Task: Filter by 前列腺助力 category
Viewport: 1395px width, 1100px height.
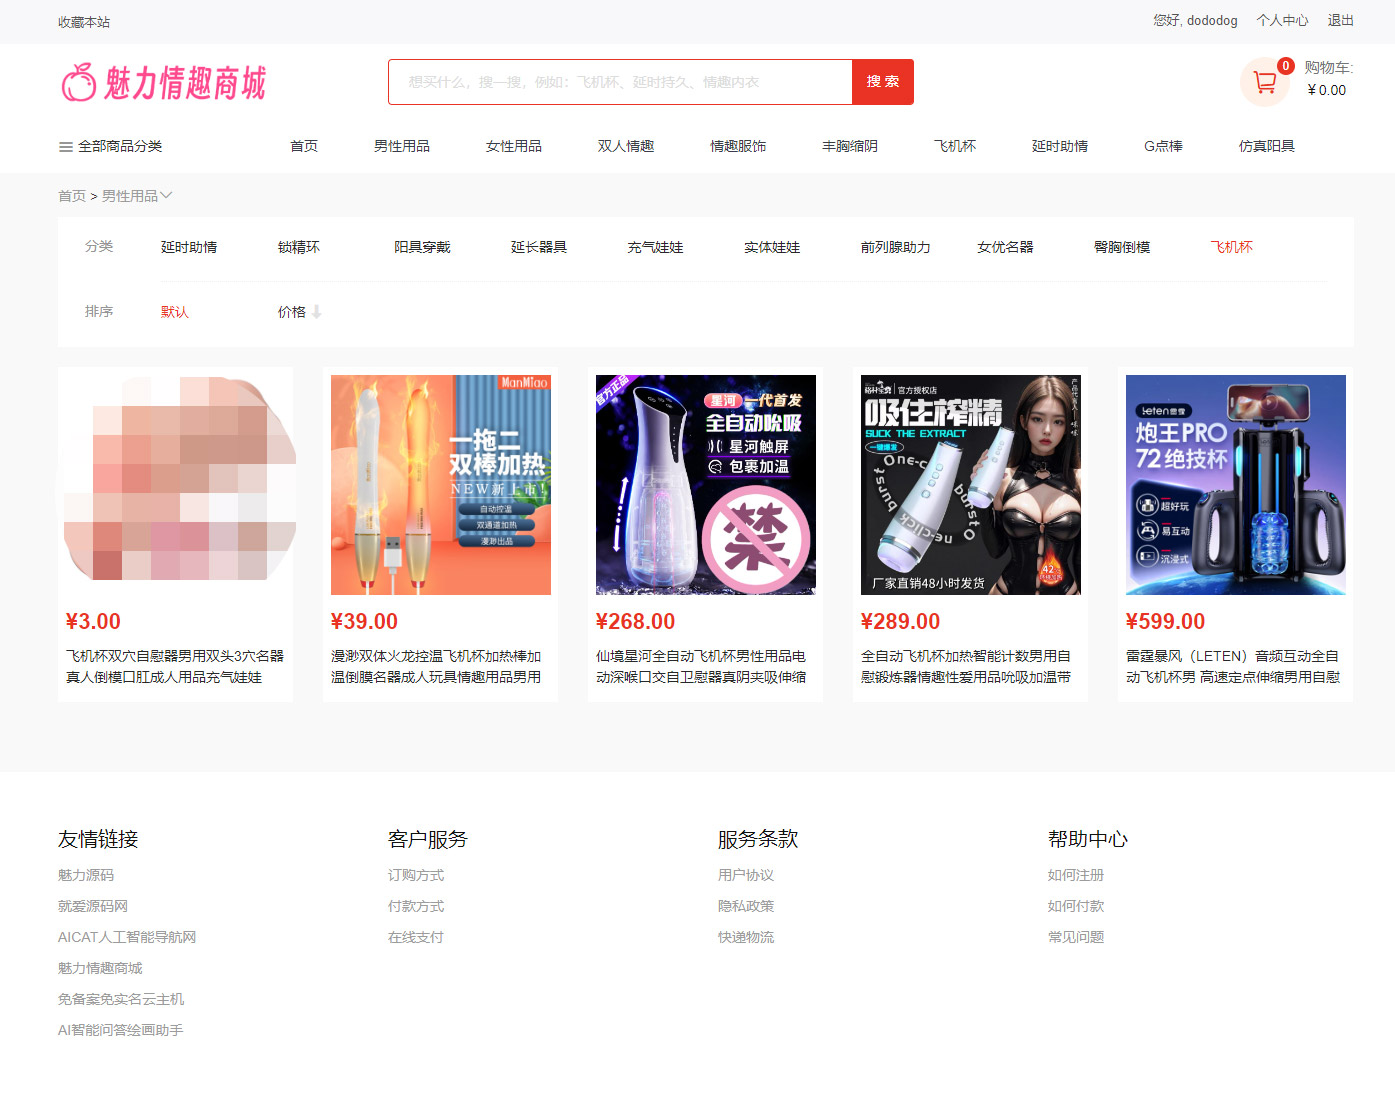Action: coord(896,247)
